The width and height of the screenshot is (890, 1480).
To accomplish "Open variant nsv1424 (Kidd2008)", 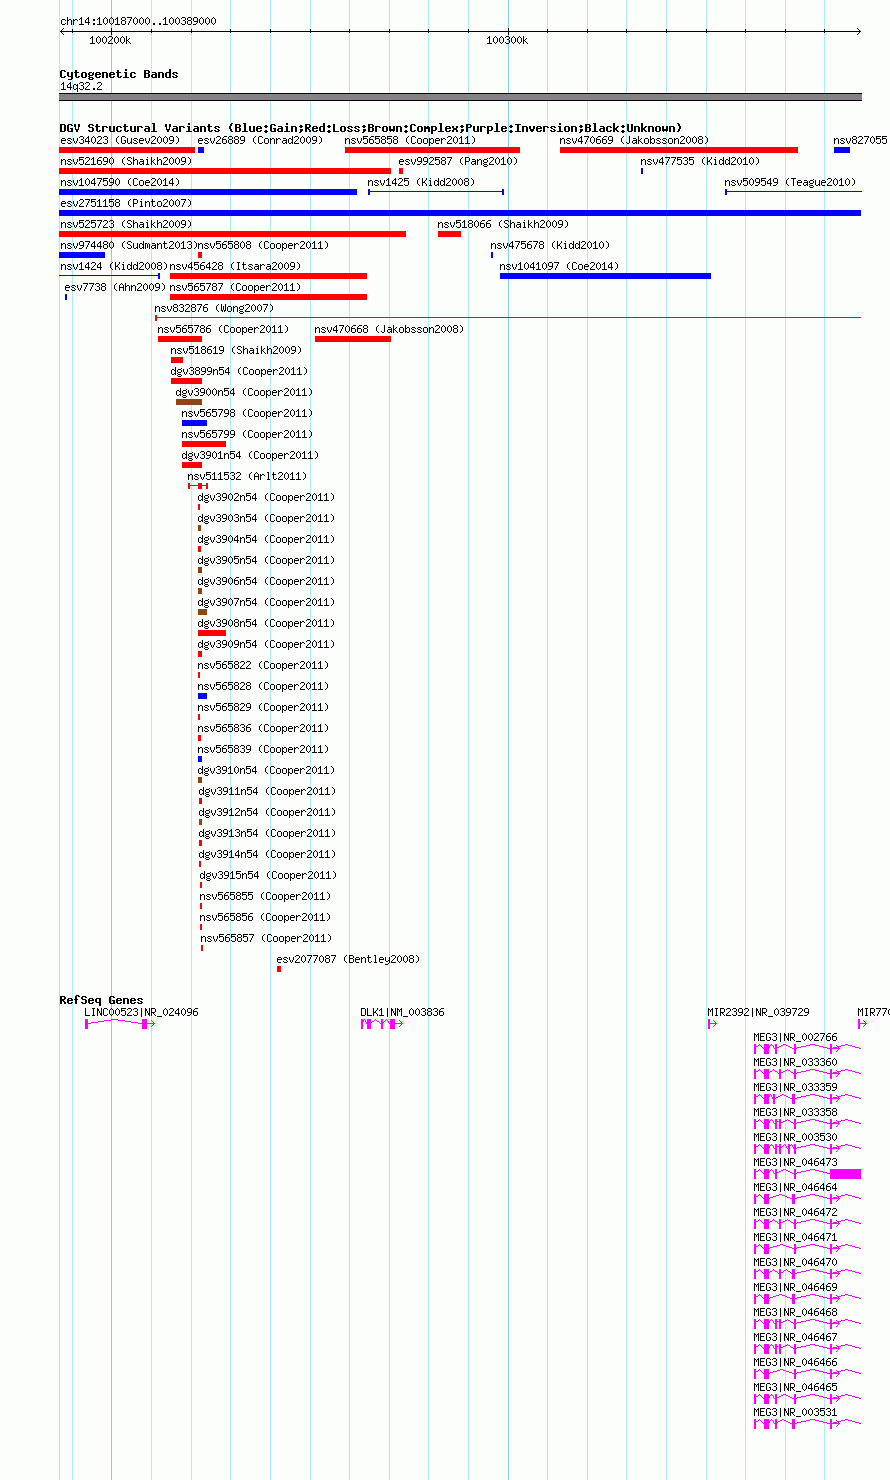I will pos(113,266).
